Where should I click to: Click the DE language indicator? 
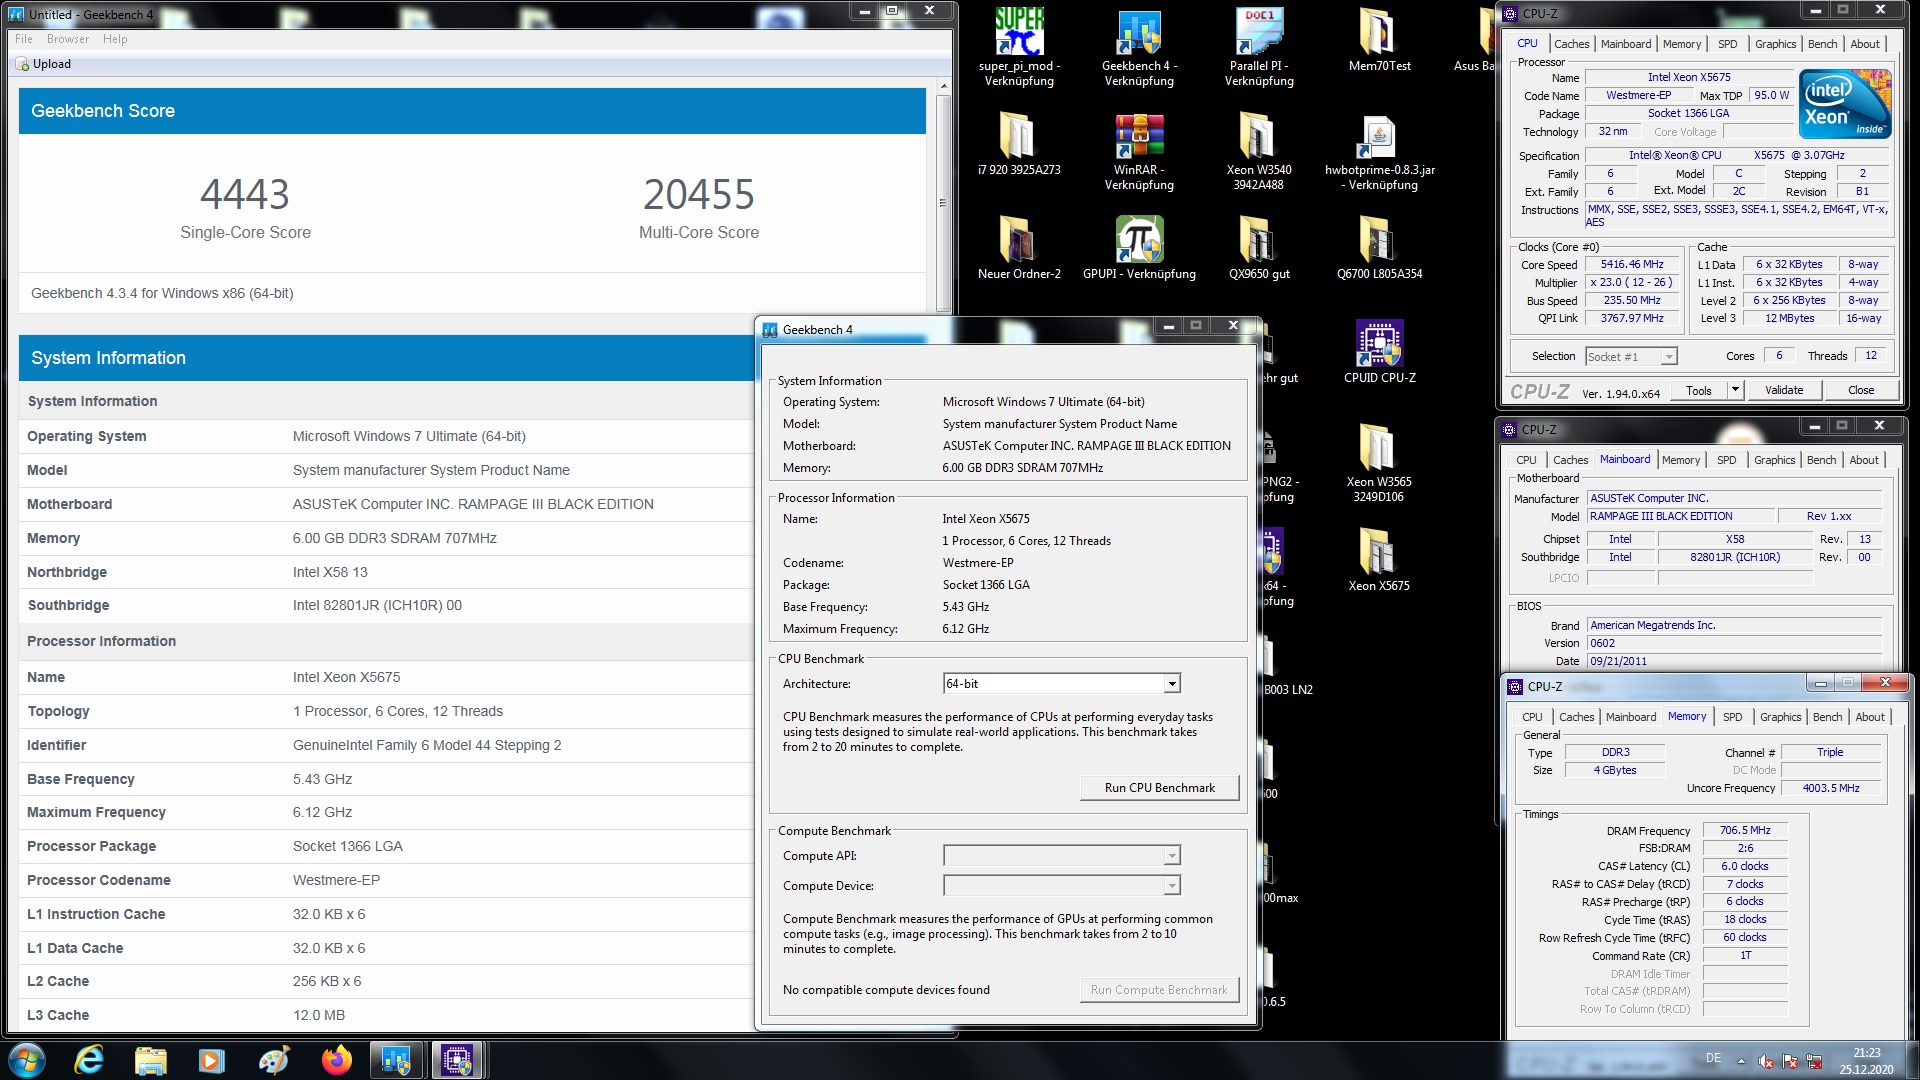1713,1058
